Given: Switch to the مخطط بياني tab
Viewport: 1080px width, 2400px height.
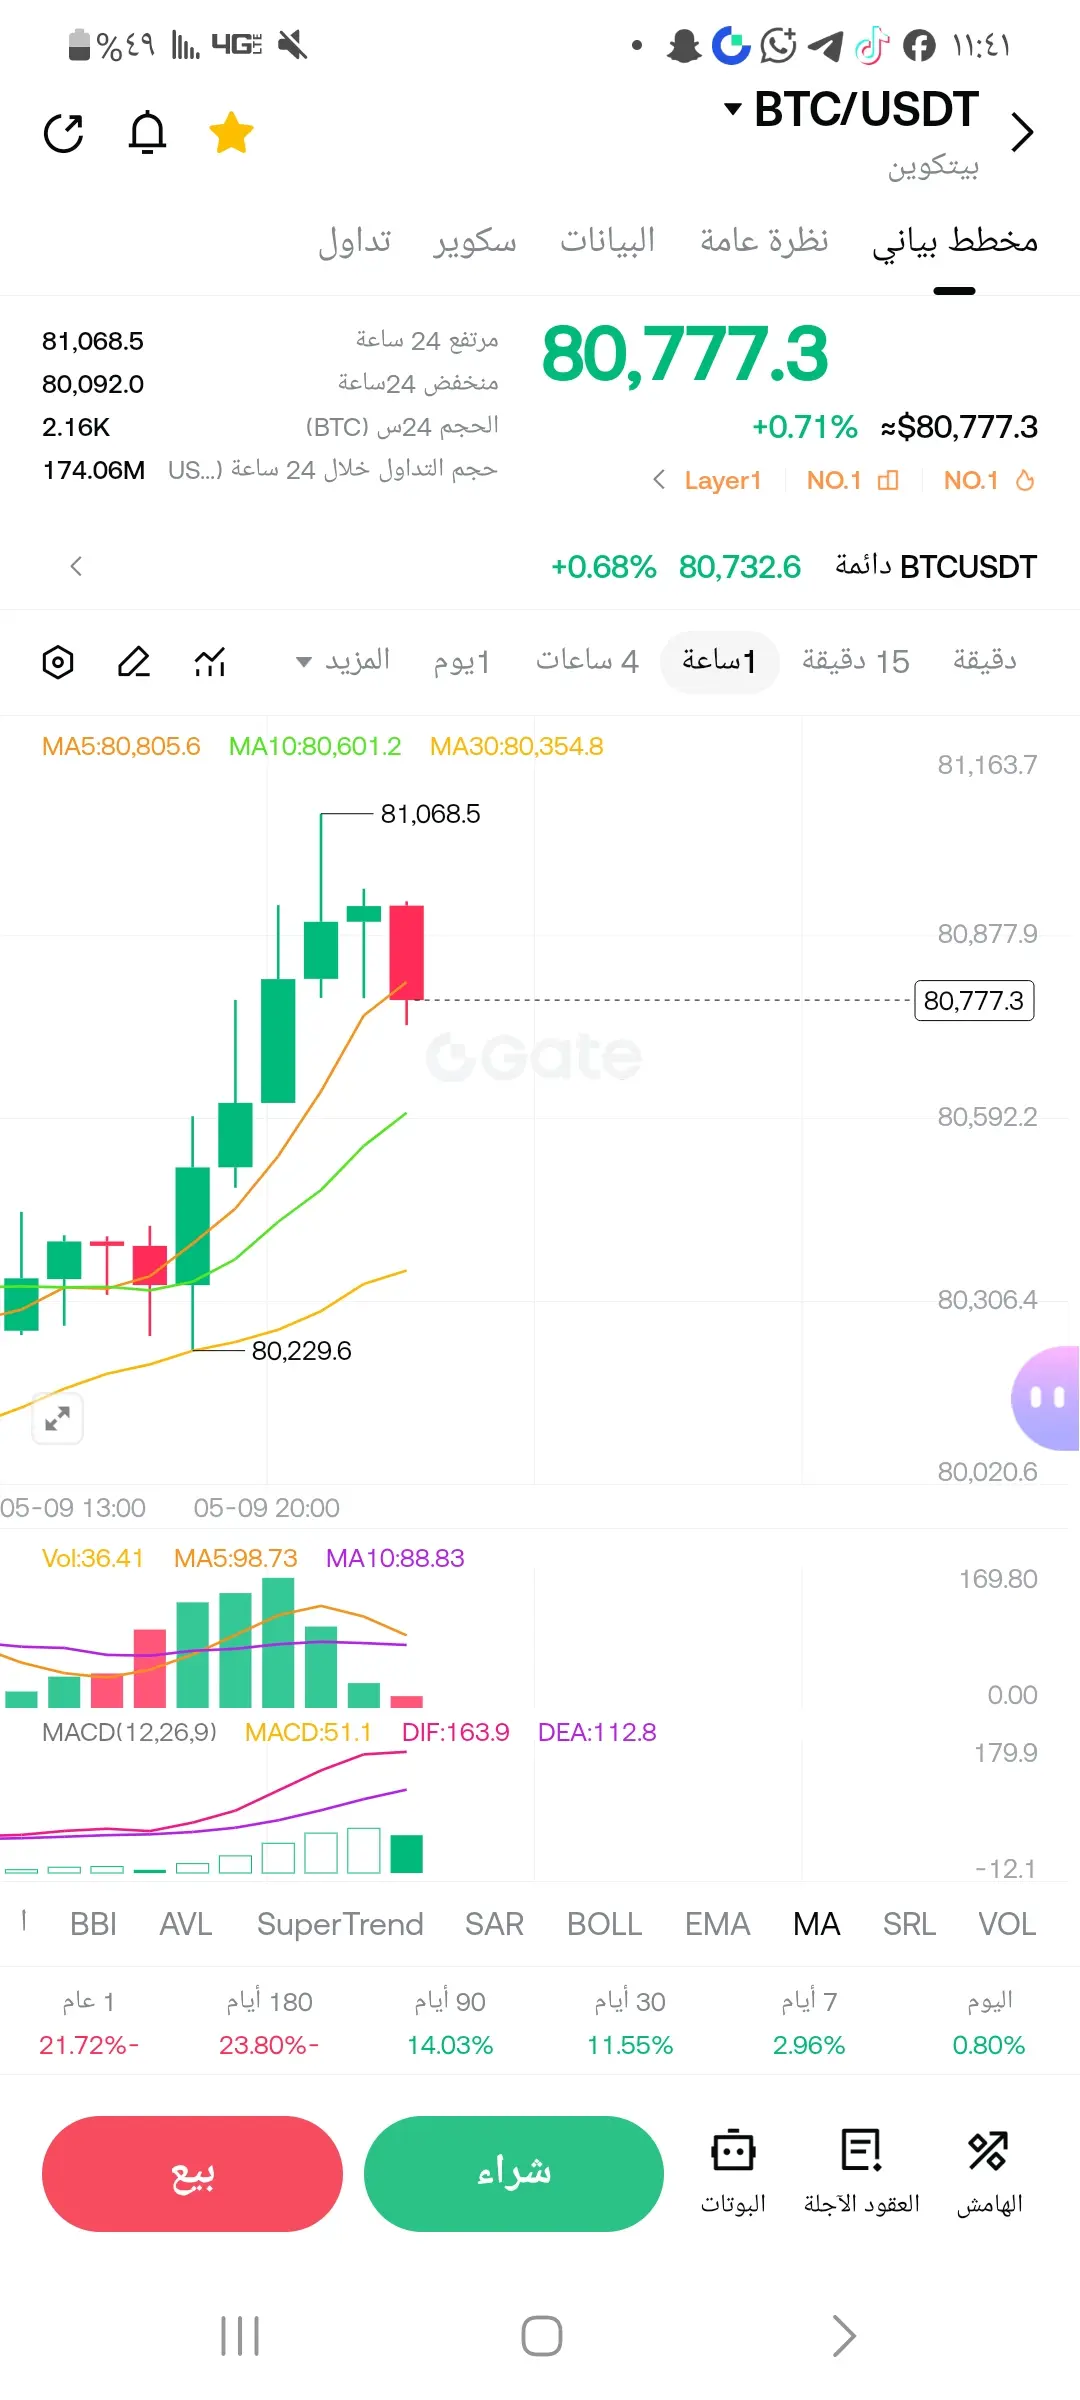Looking at the screenshot, I should click(x=955, y=241).
